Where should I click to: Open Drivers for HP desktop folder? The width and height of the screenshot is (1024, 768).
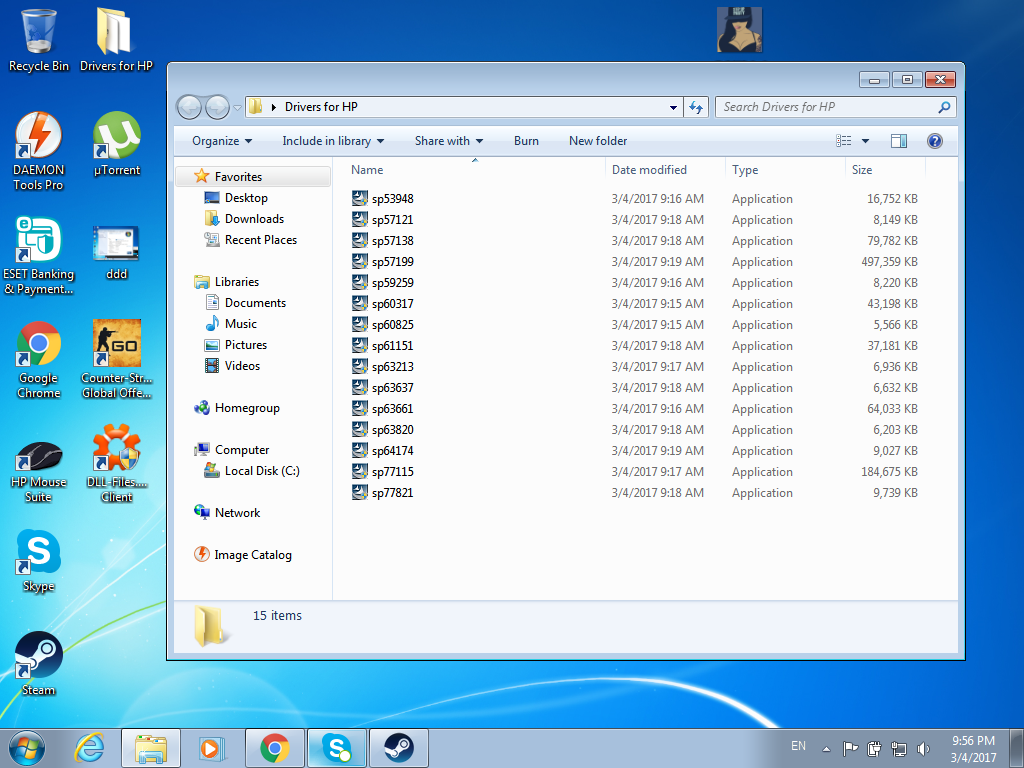point(116,40)
